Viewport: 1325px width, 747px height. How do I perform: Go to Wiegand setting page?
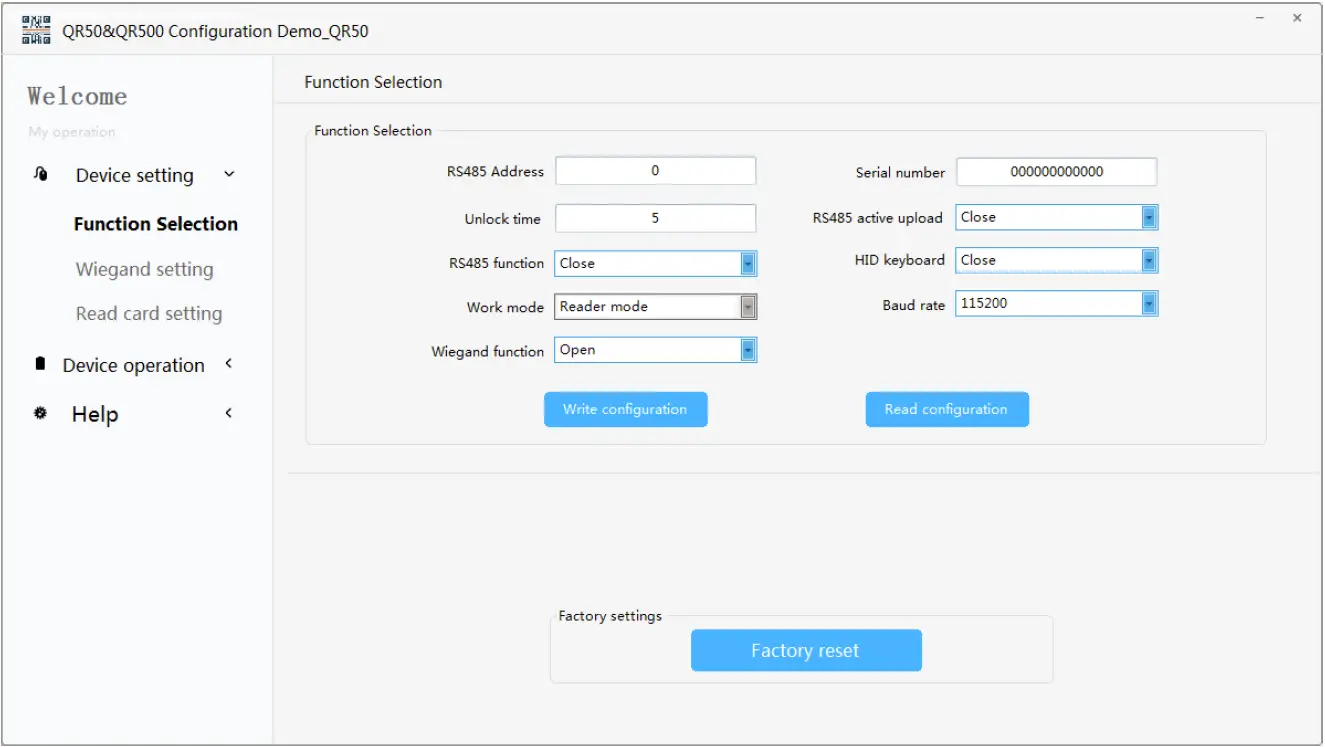(145, 269)
